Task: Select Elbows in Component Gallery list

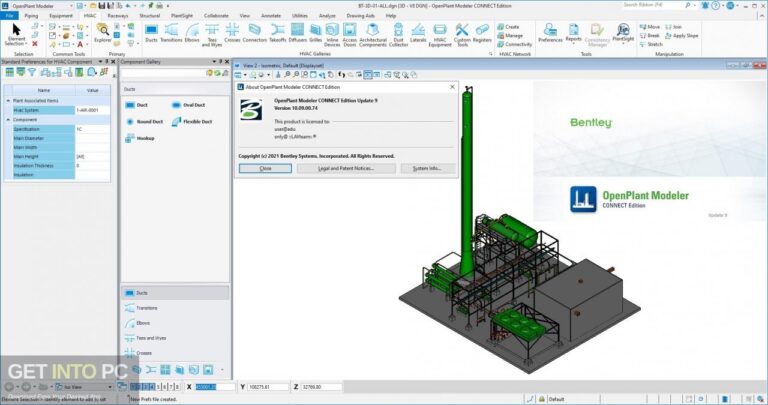Action: click(x=175, y=323)
